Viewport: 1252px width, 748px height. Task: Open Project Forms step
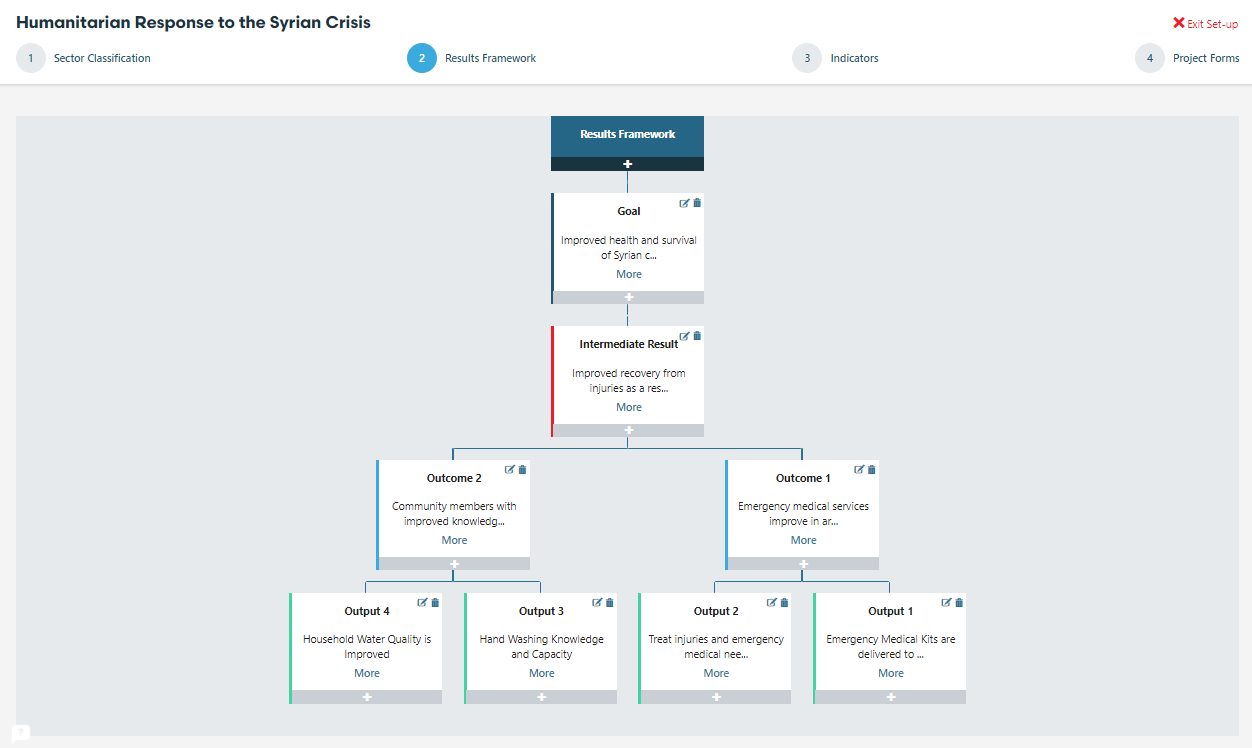pos(1205,58)
